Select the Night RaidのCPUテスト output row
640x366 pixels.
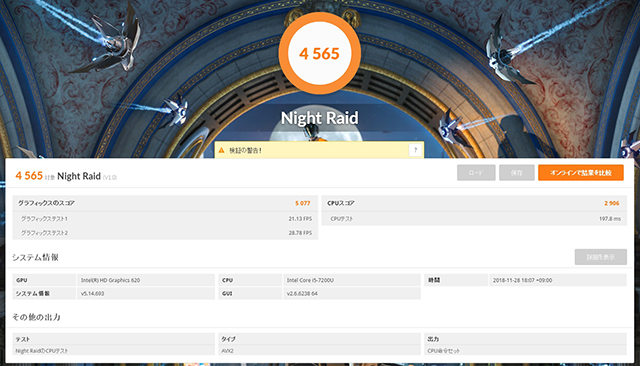click(113, 350)
